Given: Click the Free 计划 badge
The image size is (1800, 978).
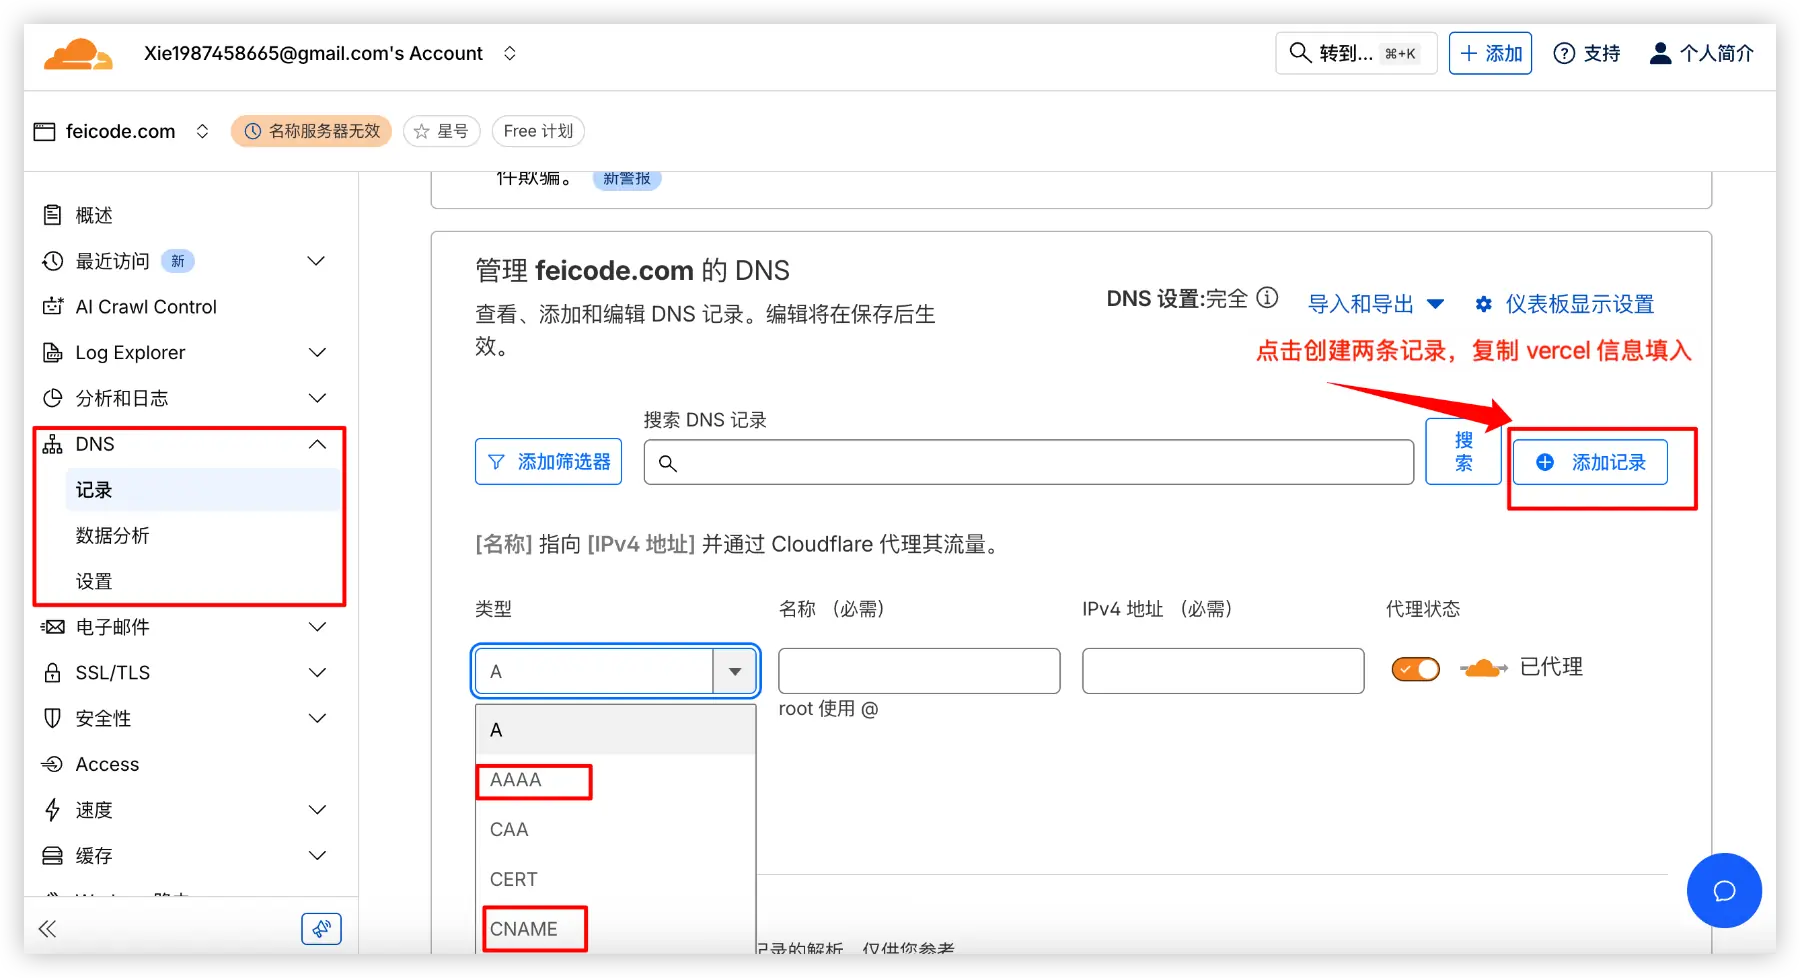Looking at the screenshot, I should tap(538, 131).
